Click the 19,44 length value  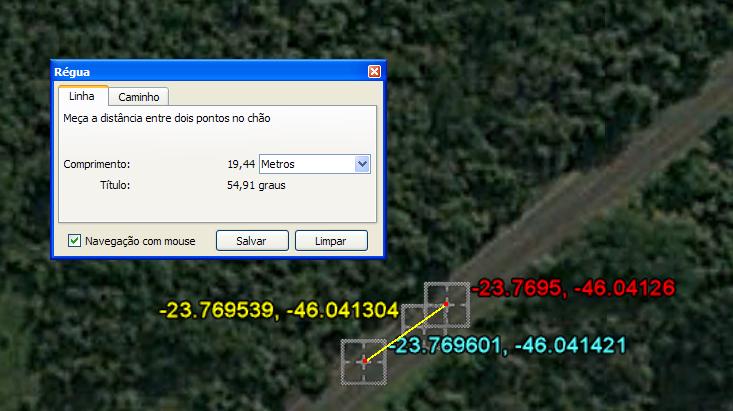tap(241, 164)
